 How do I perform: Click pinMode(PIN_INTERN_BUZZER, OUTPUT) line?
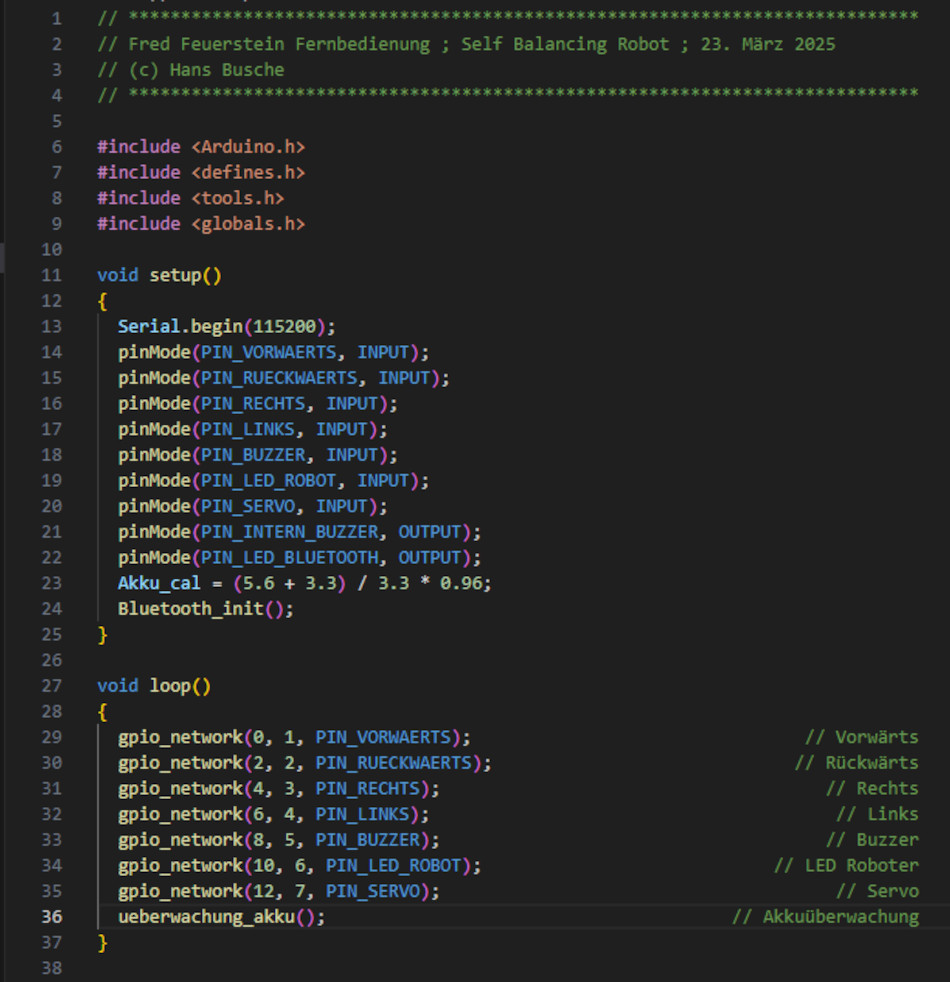click(x=299, y=532)
